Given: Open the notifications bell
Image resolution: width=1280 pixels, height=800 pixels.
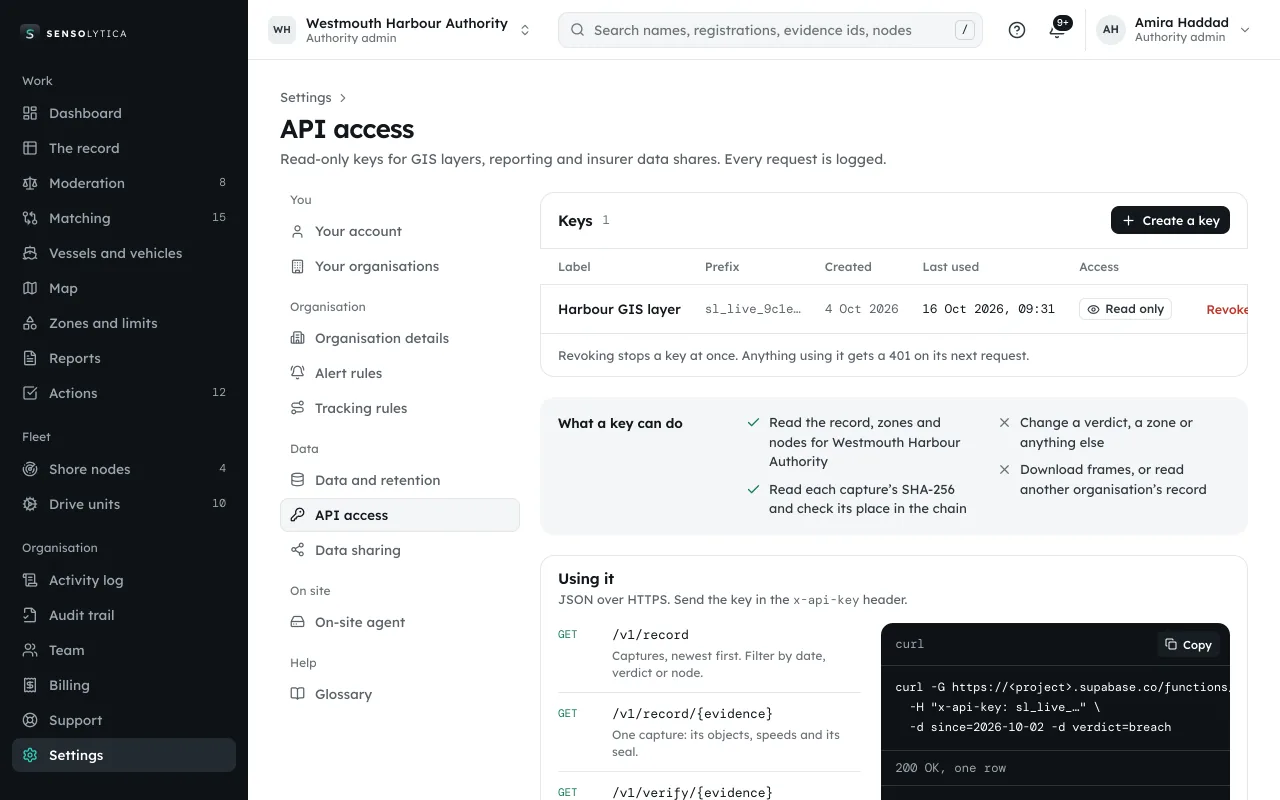Looking at the screenshot, I should click(x=1057, y=30).
